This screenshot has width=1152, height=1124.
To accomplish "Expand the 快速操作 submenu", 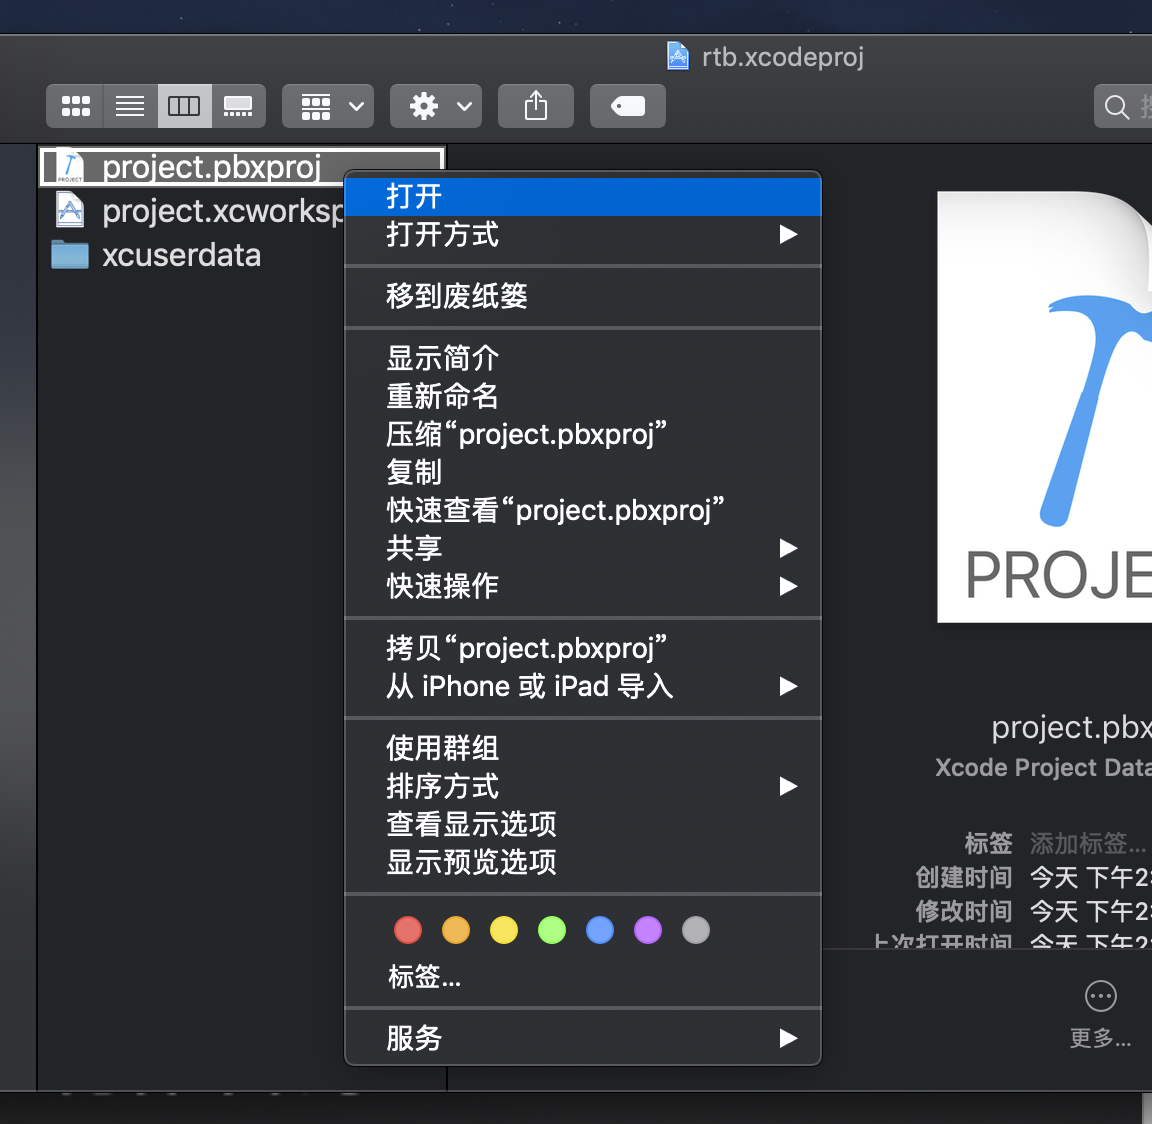I will (x=583, y=586).
